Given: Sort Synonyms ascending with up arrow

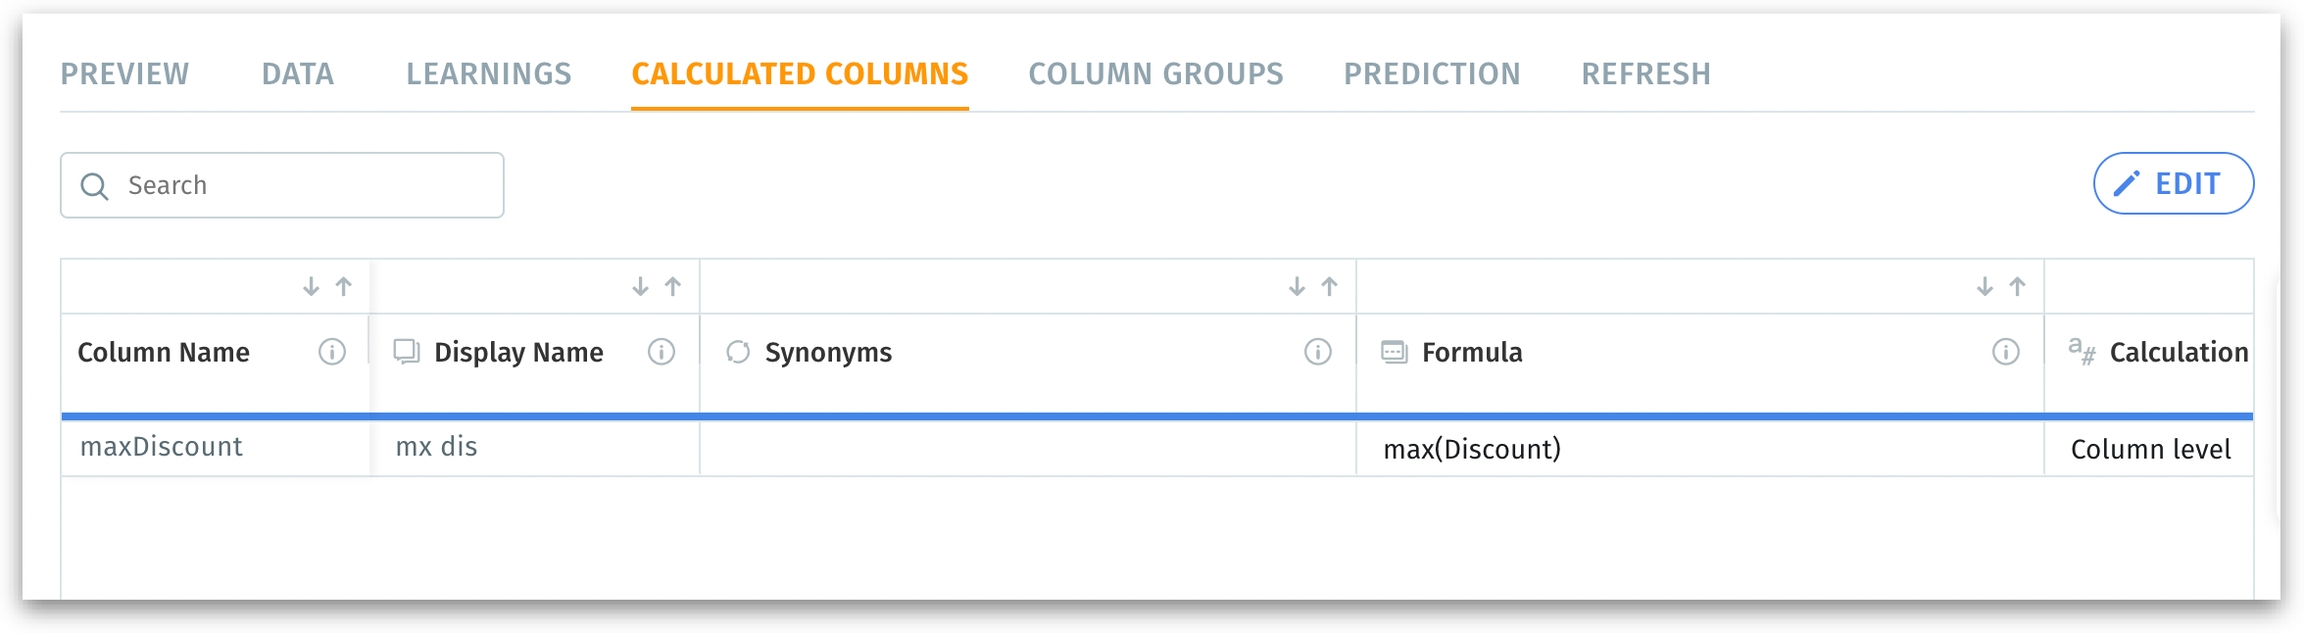Looking at the screenshot, I should [x=1329, y=287].
